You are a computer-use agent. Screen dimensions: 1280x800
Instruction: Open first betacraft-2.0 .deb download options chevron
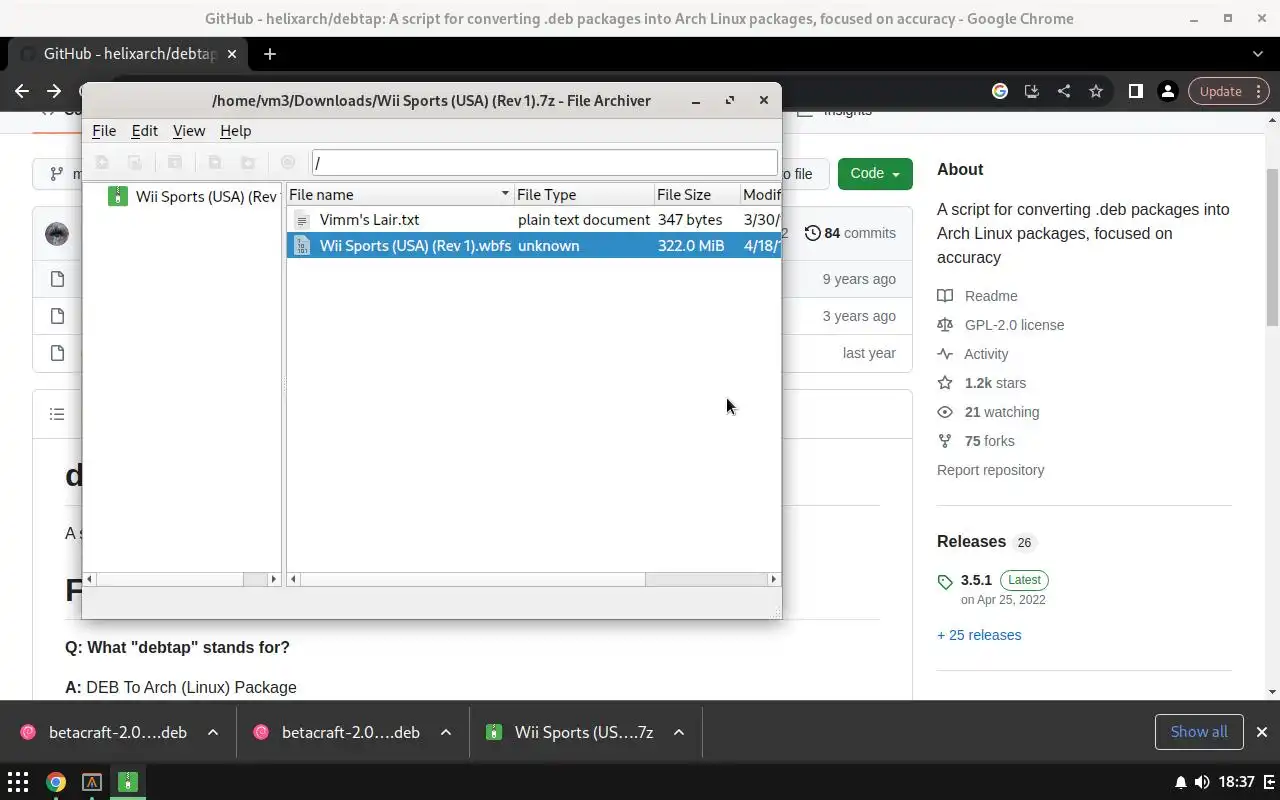(x=213, y=732)
